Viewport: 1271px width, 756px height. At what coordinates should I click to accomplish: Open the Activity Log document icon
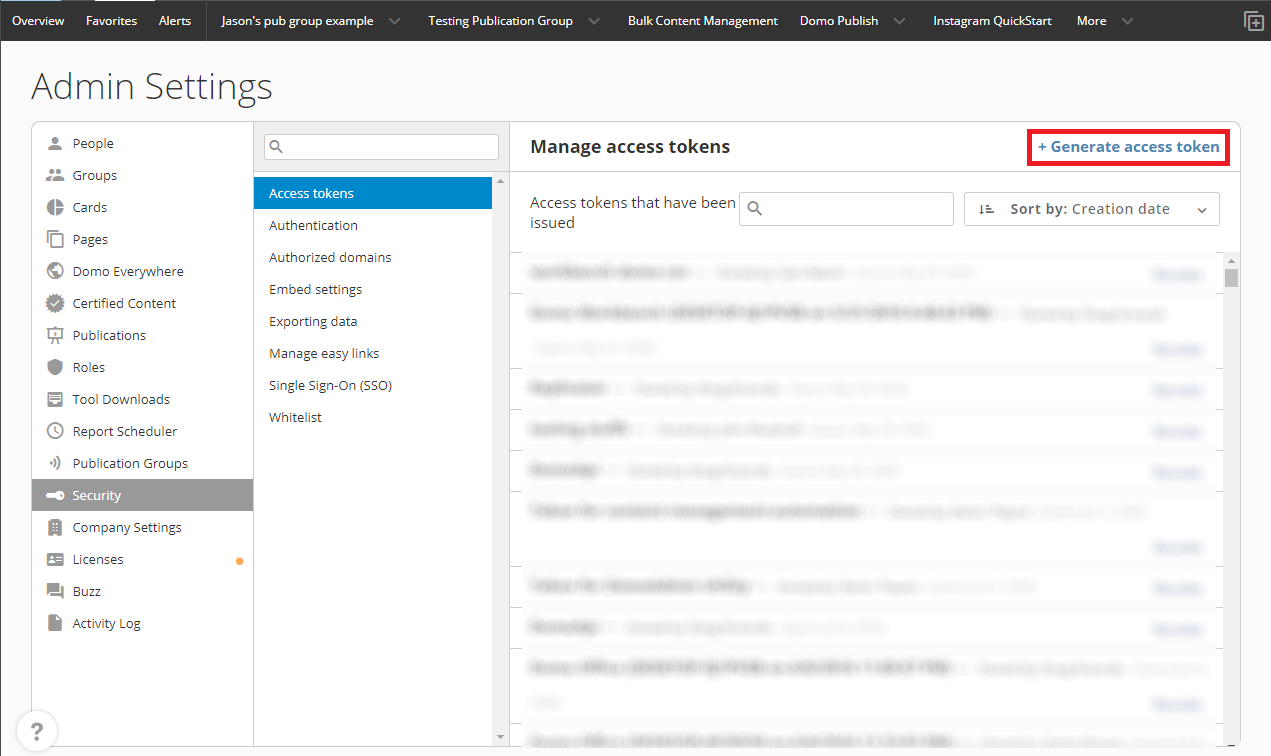tap(56, 623)
